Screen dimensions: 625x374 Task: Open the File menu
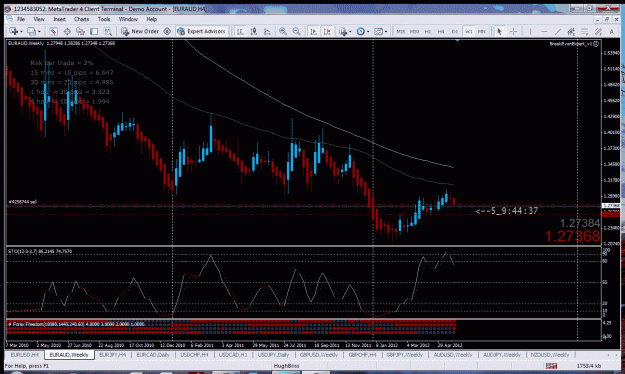[21, 19]
